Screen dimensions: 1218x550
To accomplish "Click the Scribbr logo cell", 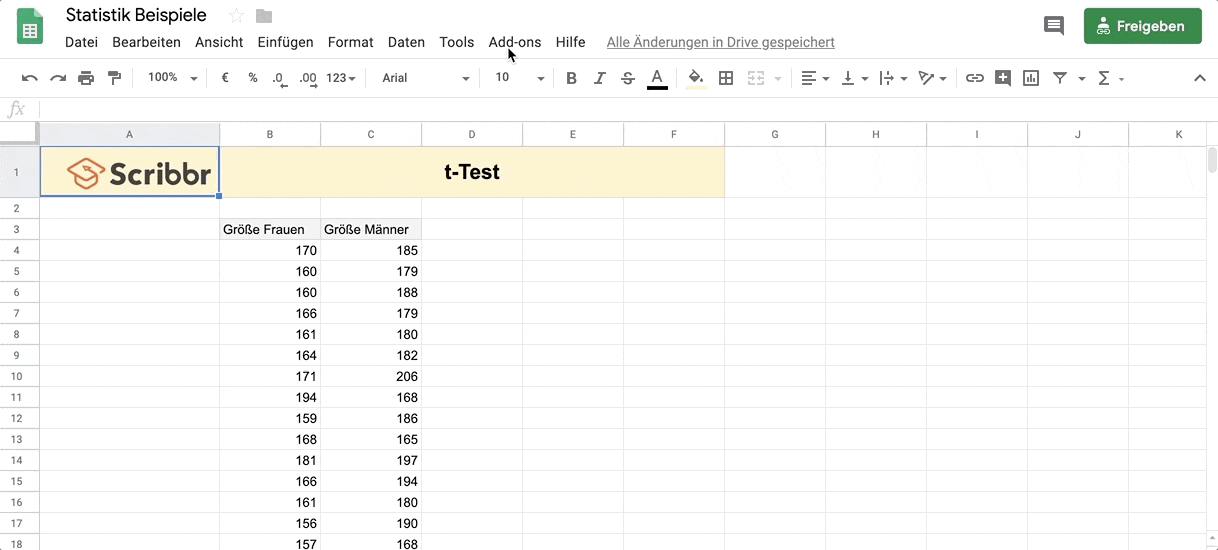I will pyautogui.click(x=130, y=172).
